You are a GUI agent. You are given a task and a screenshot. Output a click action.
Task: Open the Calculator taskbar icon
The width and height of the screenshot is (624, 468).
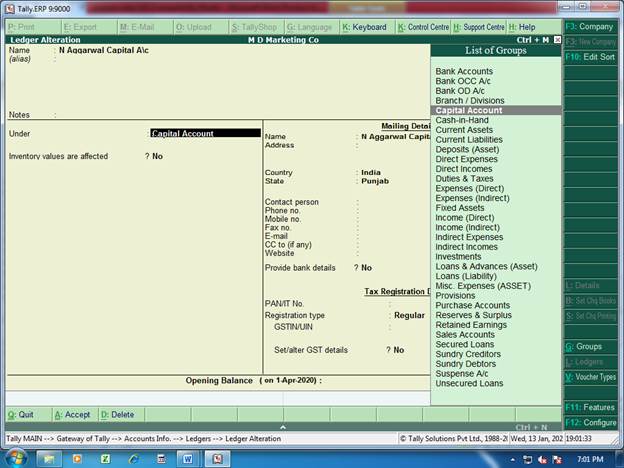click(162, 459)
